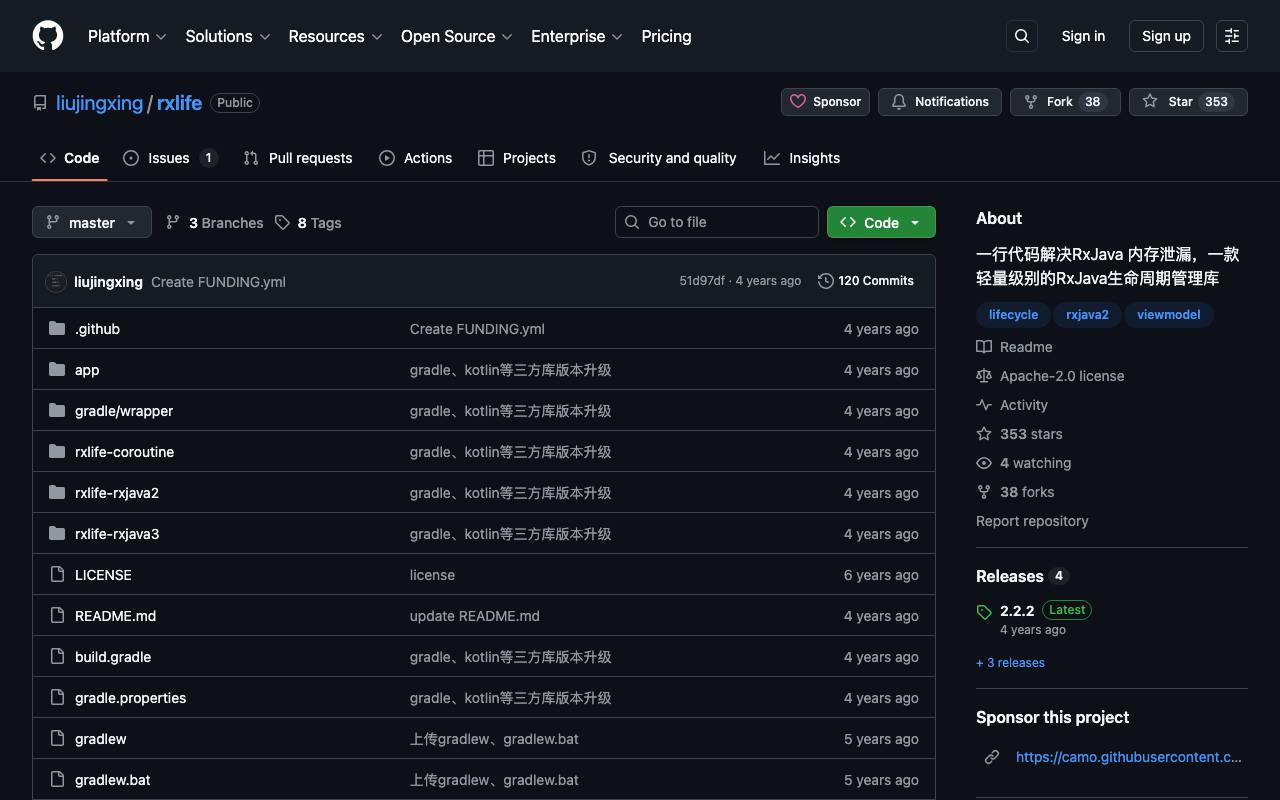The width and height of the screenshot is (1280, 800).
Task: Click the gradle/wrapper folder icon
Action: coord(57,411)
